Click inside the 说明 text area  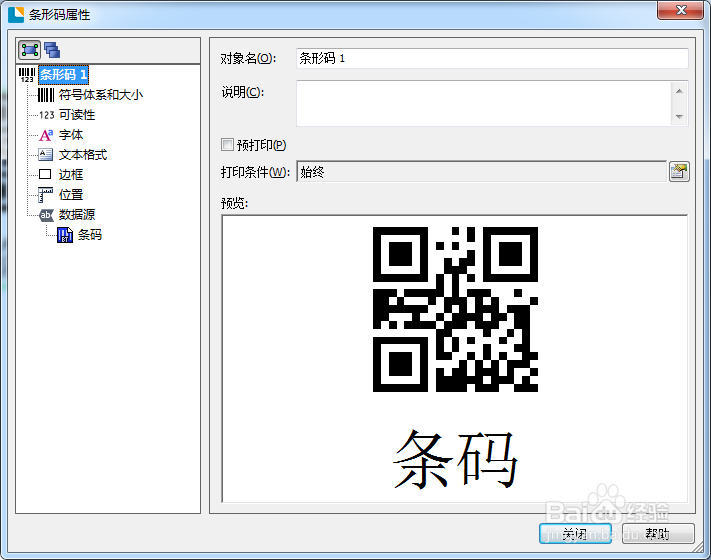pos(483,103)
